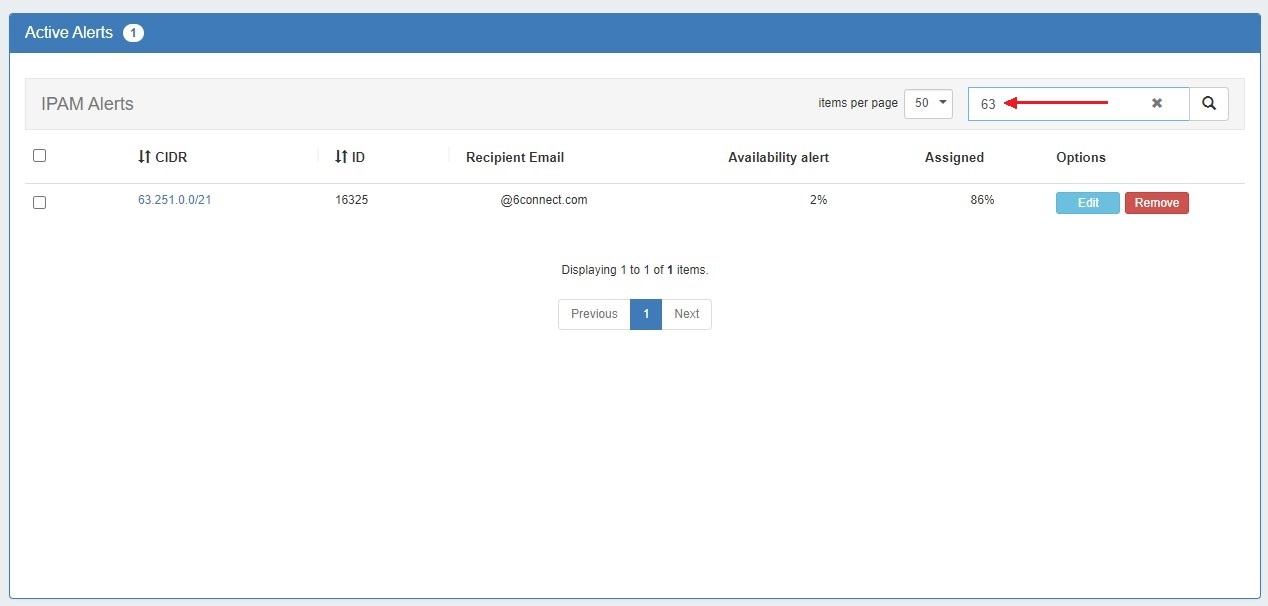Go to the Previous page
The width and height of the screenshot is (1268, 606).
(594, 314)
